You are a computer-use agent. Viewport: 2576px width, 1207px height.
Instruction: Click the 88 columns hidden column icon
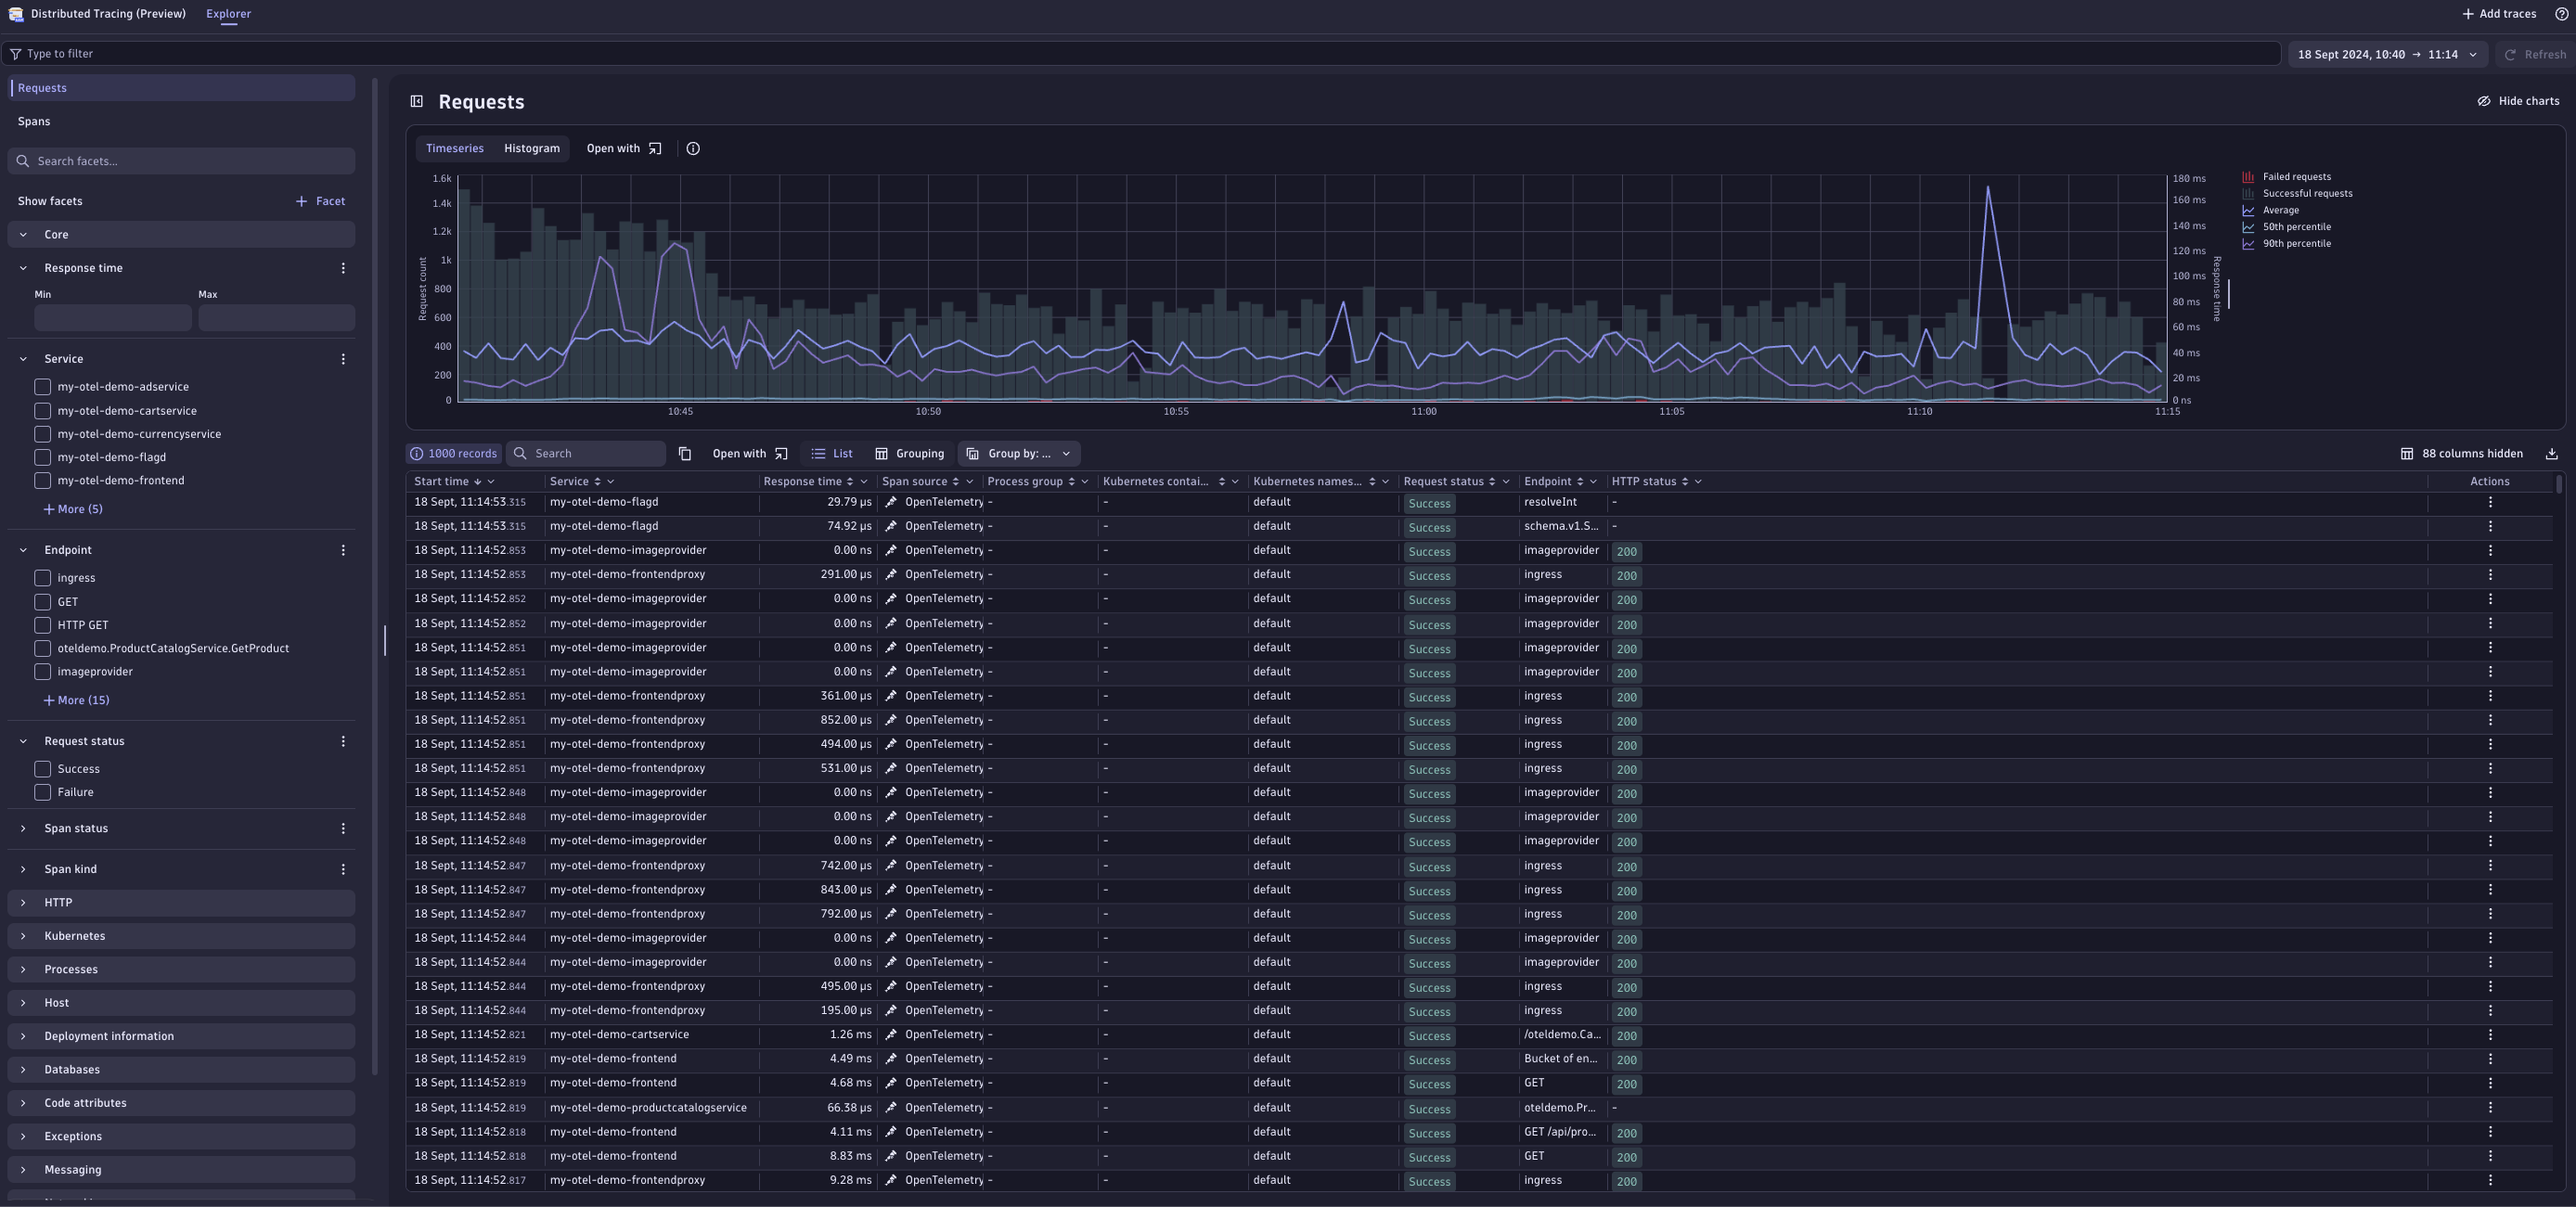pos(2409,453)
